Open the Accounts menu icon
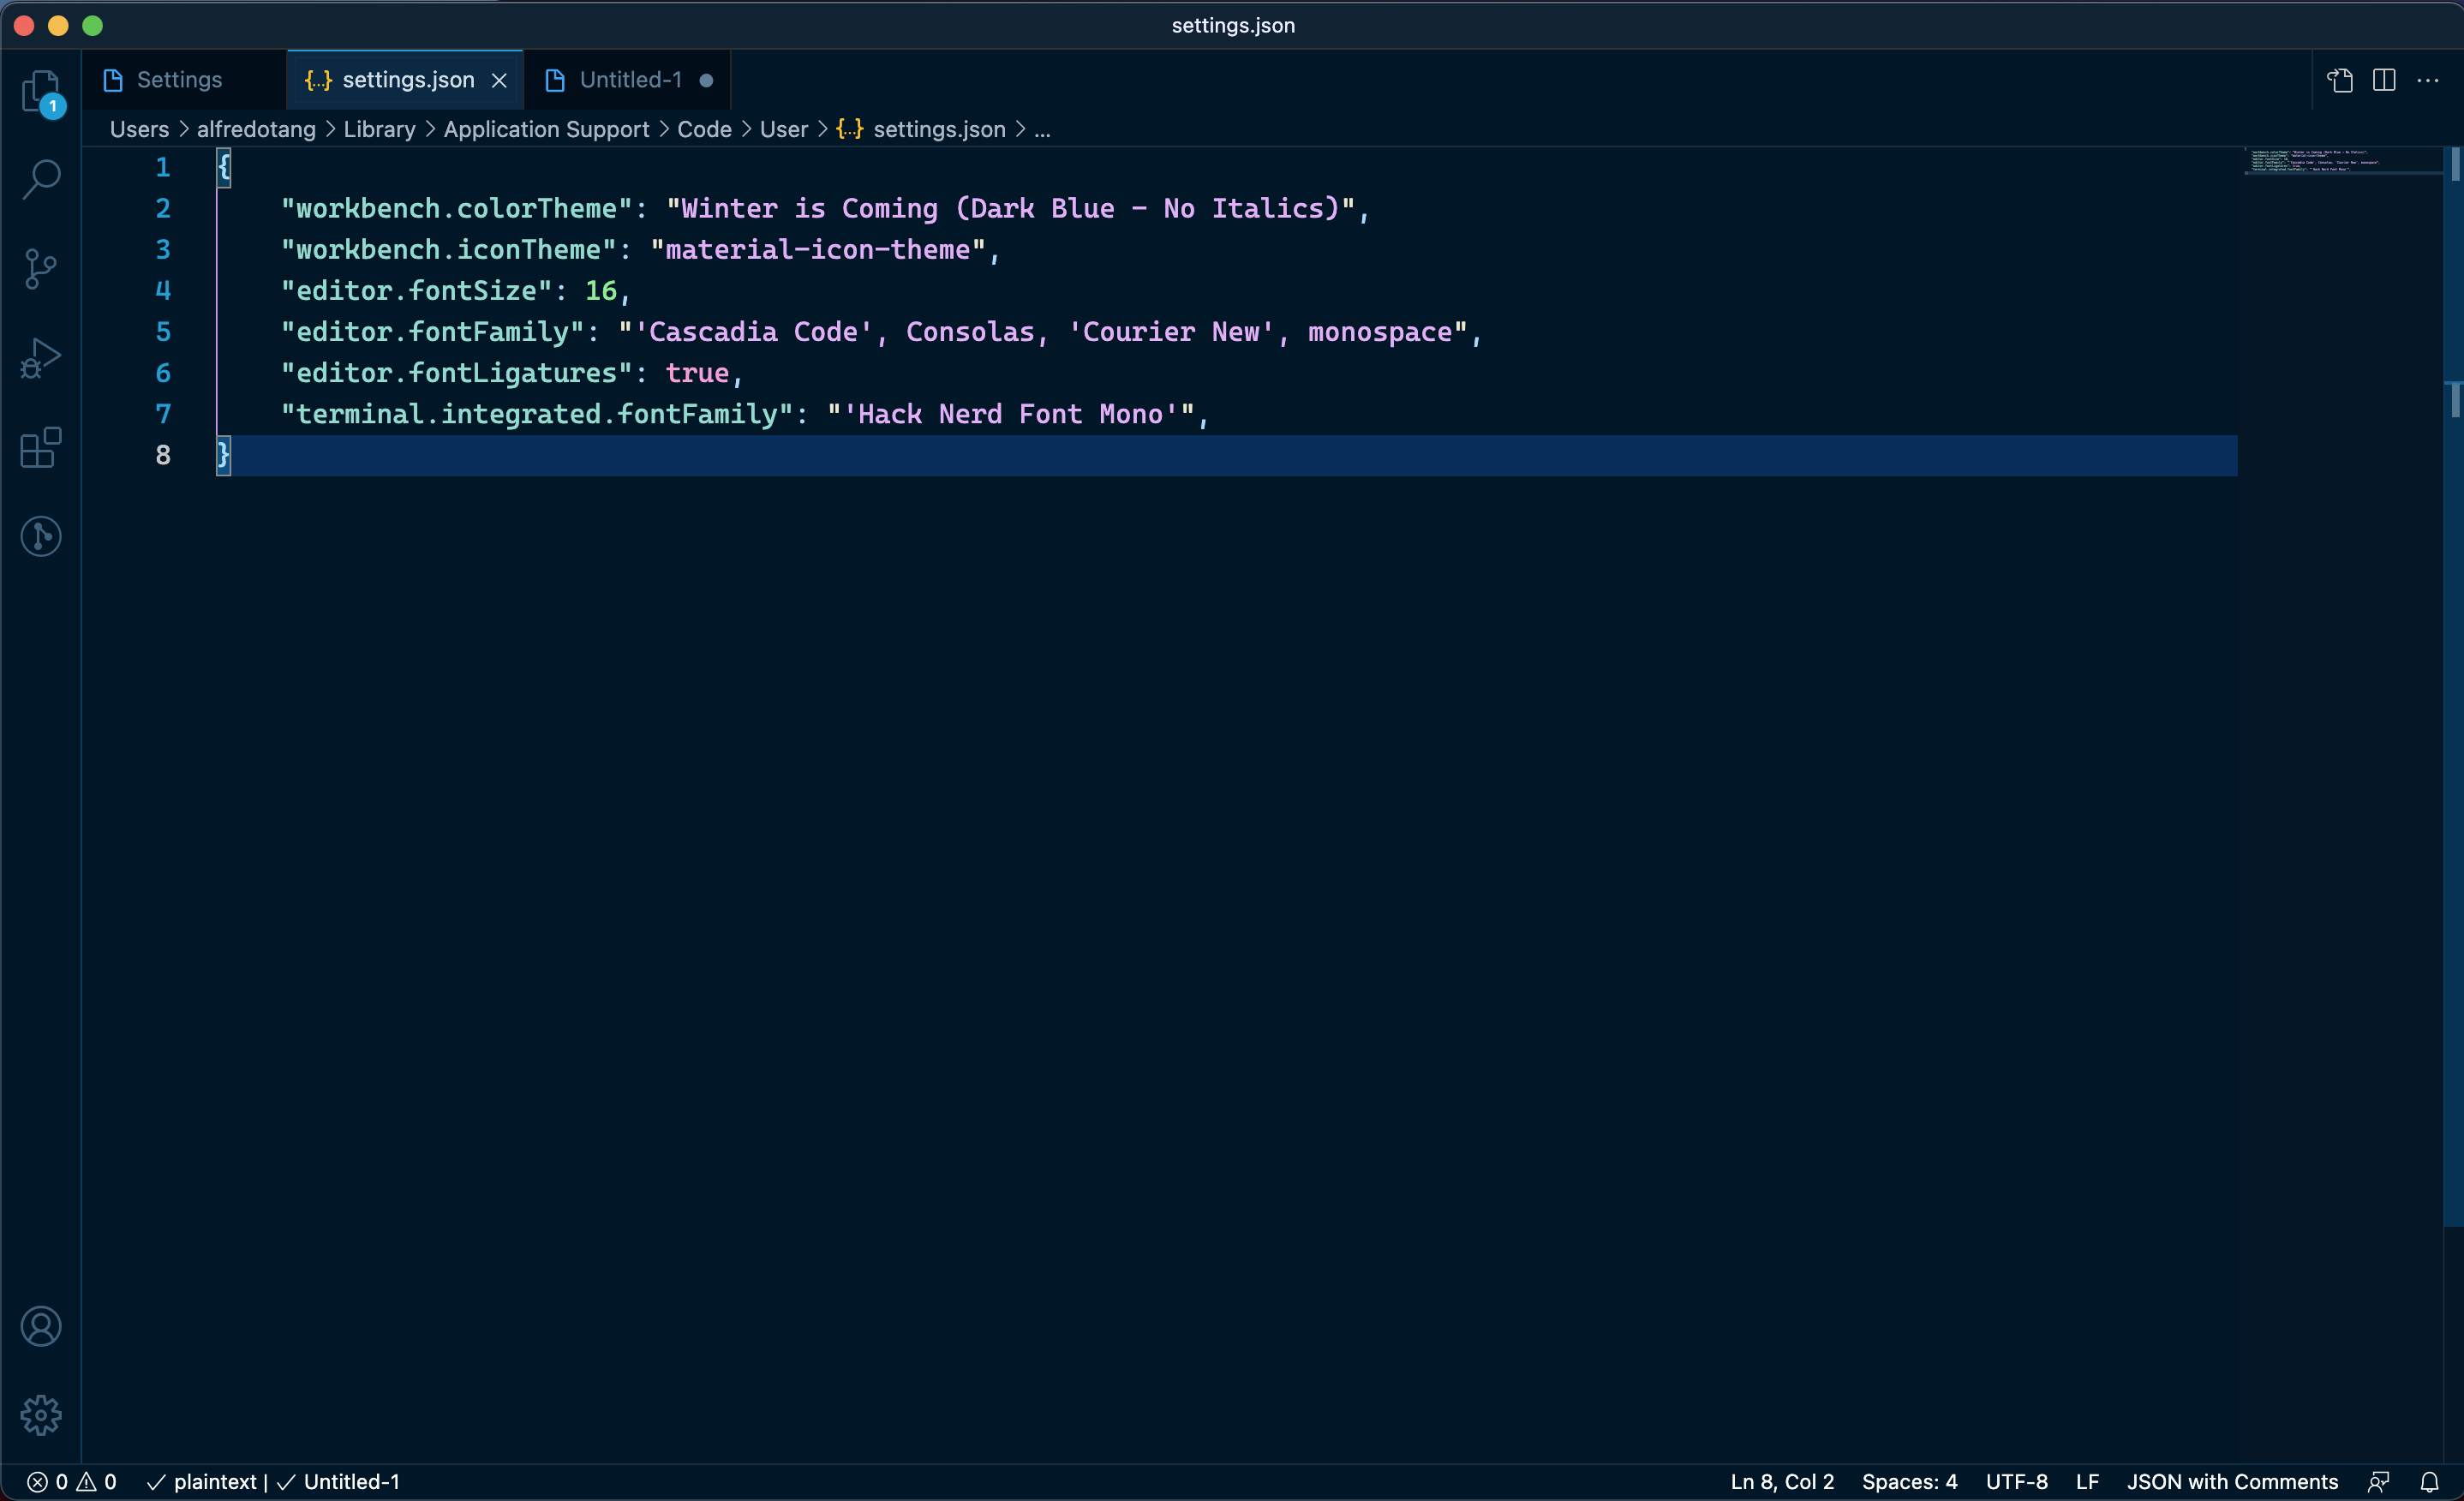The height and width of the screenshot is (1501, 2464). click(41, 1326)
